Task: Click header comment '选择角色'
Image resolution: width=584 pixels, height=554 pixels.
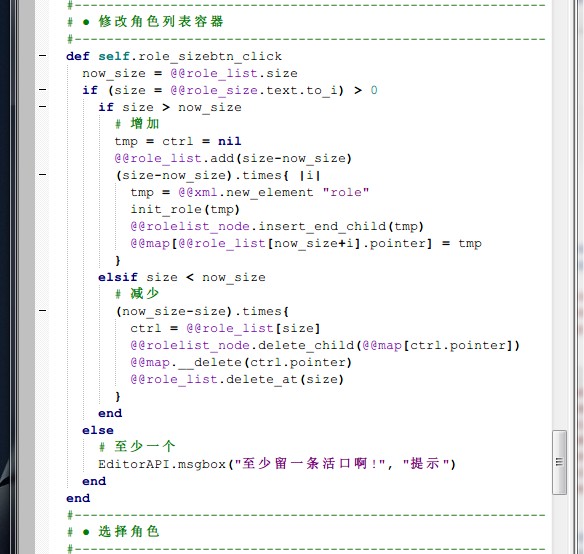Action: point(129,532)
